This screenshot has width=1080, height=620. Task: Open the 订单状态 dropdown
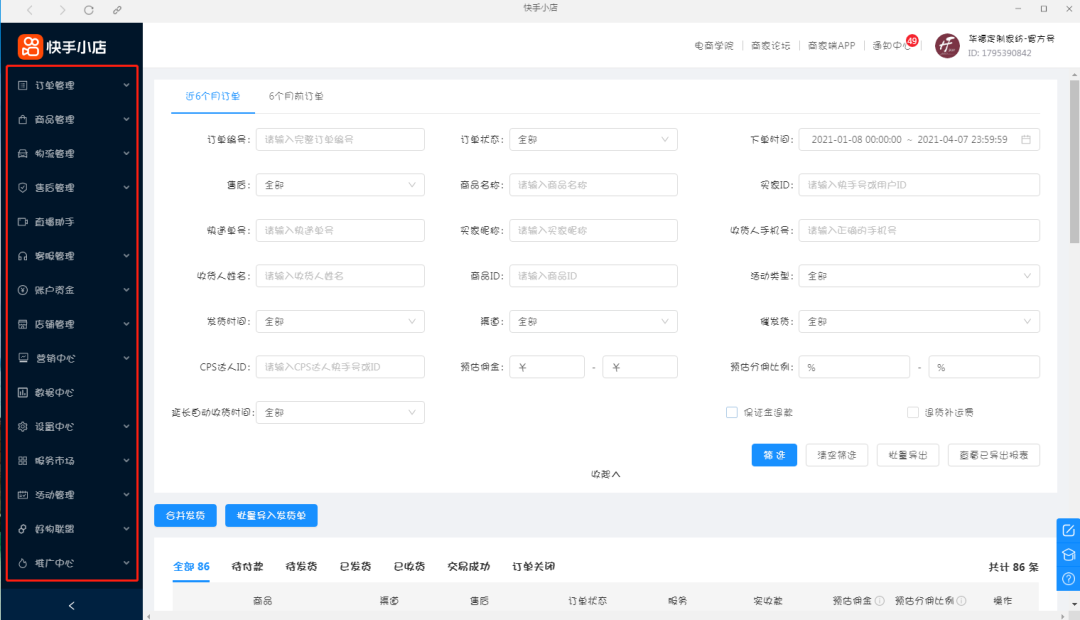[x=592, y=140]
